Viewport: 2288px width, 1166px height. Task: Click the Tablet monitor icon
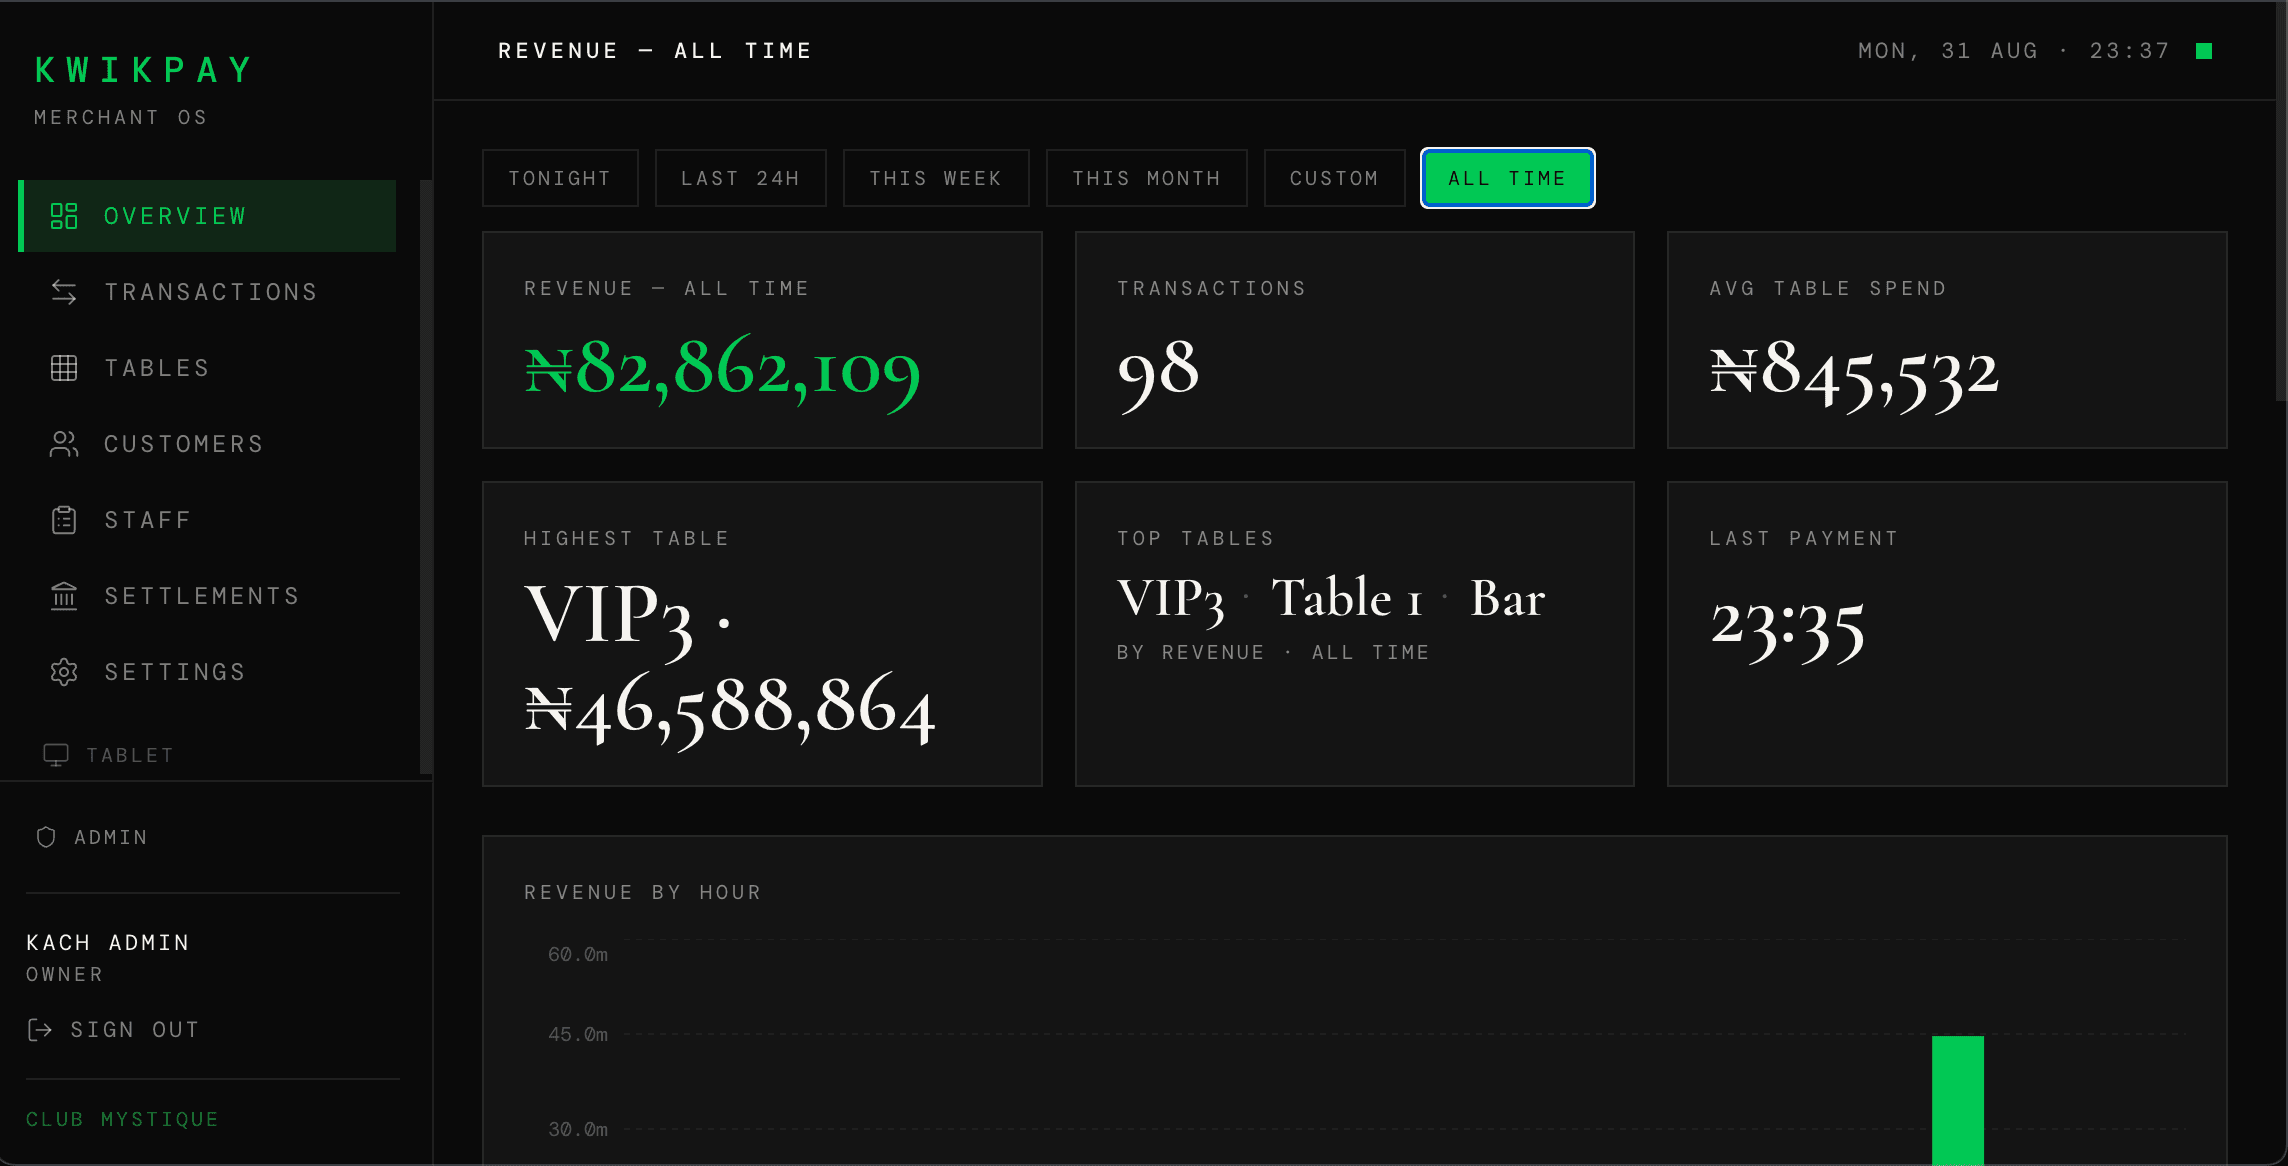tap(56, 755)
